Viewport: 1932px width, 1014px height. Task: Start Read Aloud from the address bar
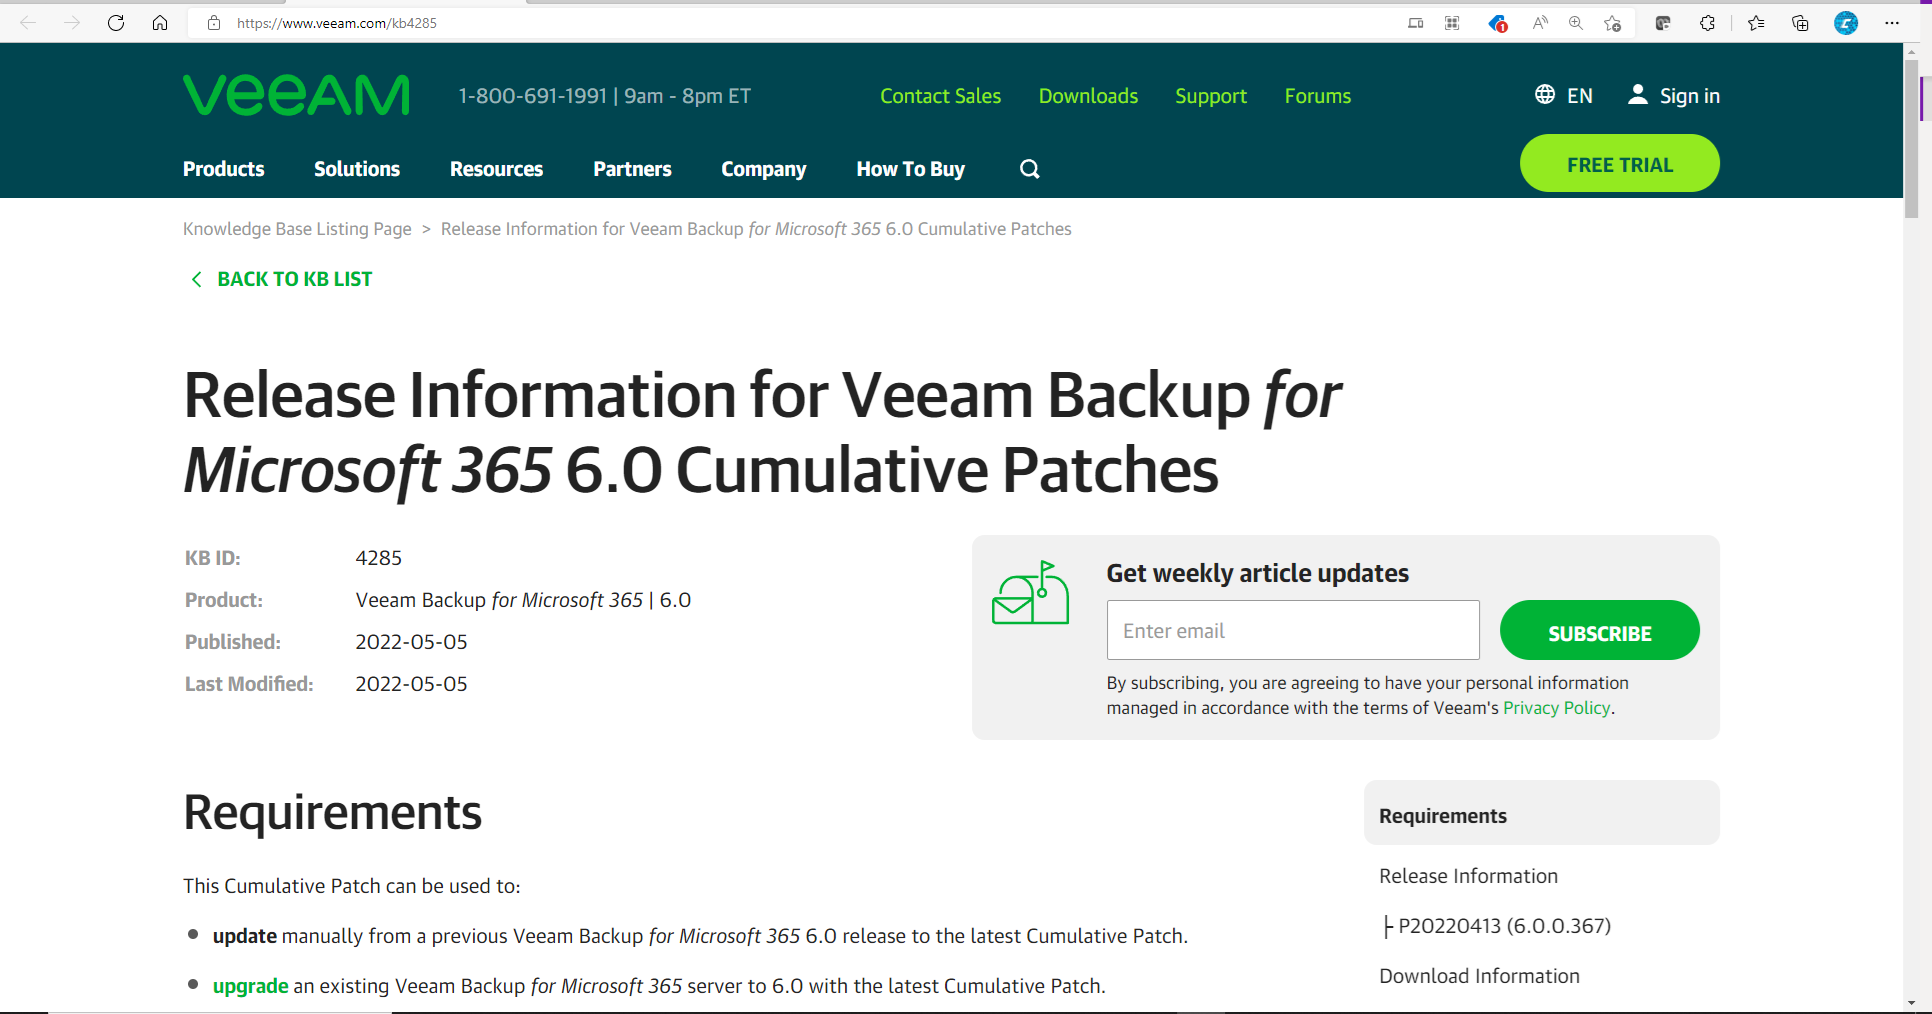[x=1540, y=22]
